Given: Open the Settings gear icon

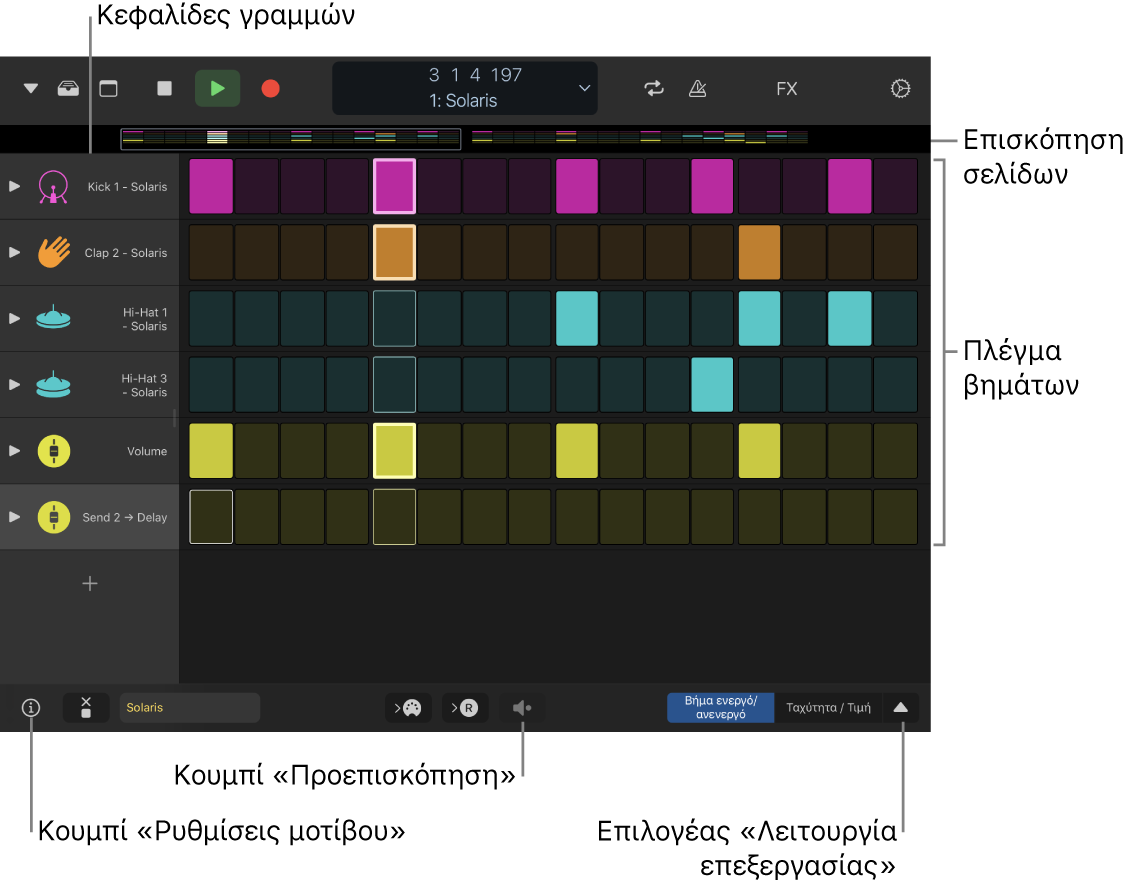Looking at the screenshot, I should (x=900, y=88).
